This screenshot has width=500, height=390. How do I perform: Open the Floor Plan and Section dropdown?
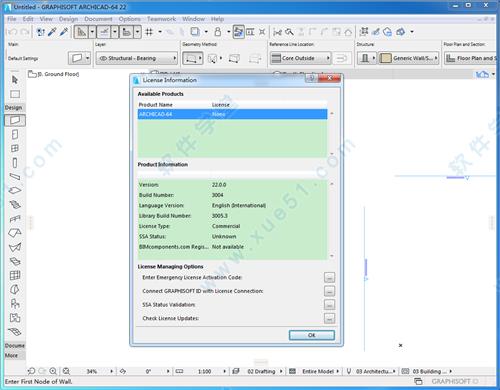pos(471,58)
